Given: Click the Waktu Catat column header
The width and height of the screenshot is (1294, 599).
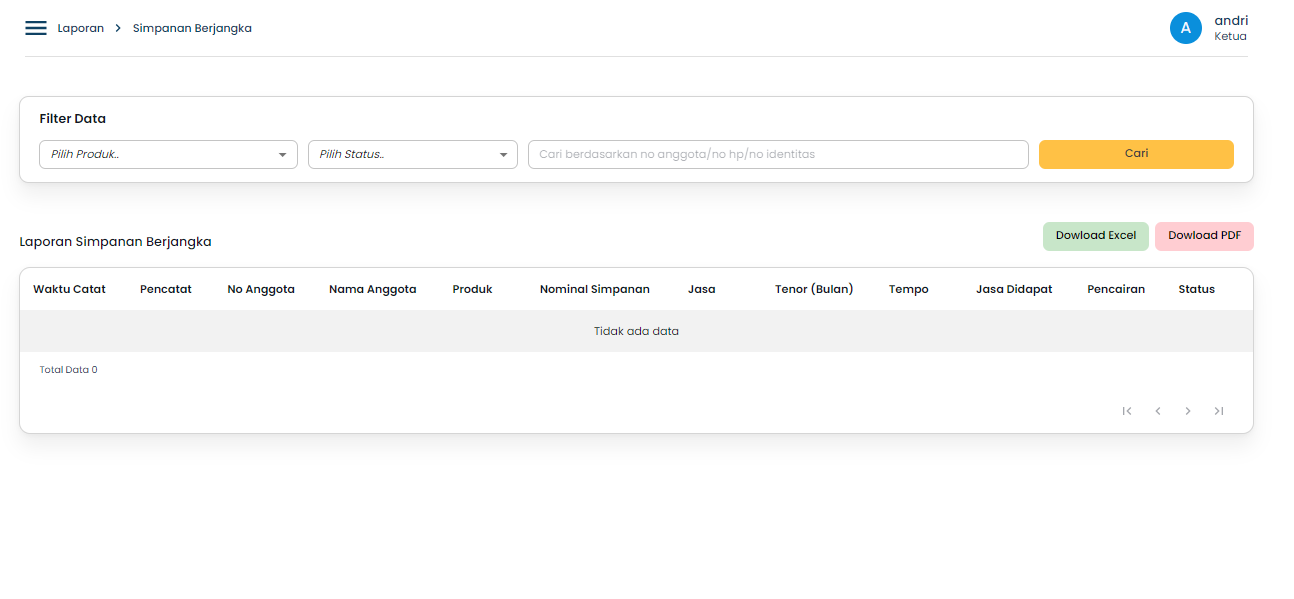Looking at the screenshot, I should [x=69, y=289].
